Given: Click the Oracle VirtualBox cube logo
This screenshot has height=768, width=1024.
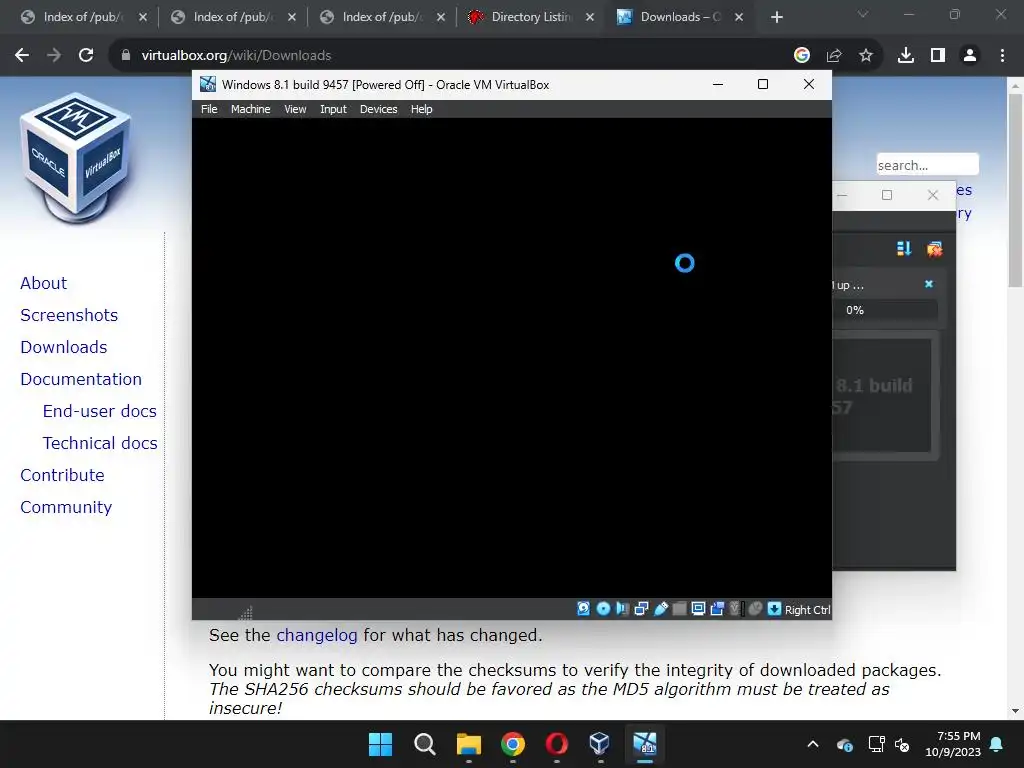Looking at the screenshot, I should tap(75, 158).
